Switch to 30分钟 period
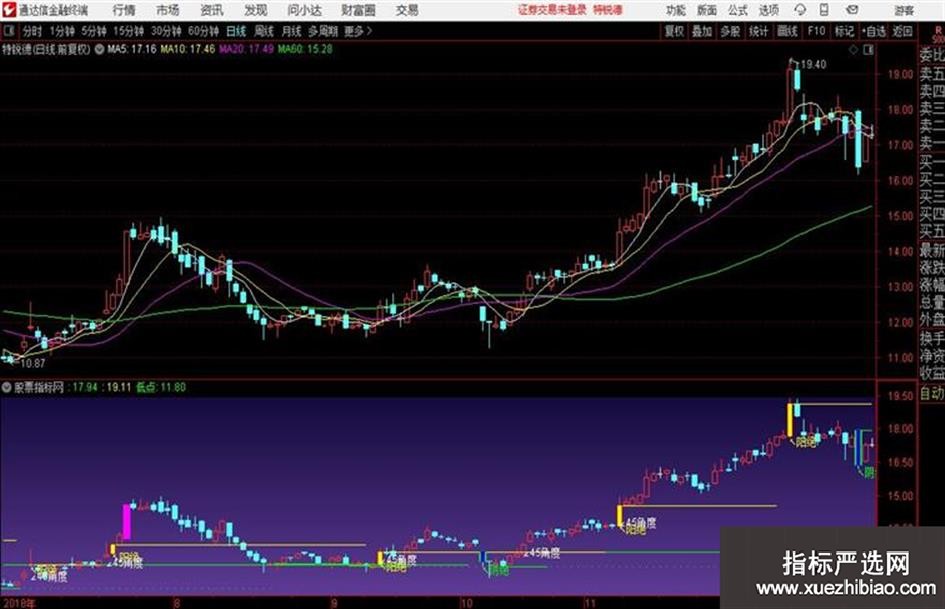This screenshot has width=945, height=609. tap(166, 31)
